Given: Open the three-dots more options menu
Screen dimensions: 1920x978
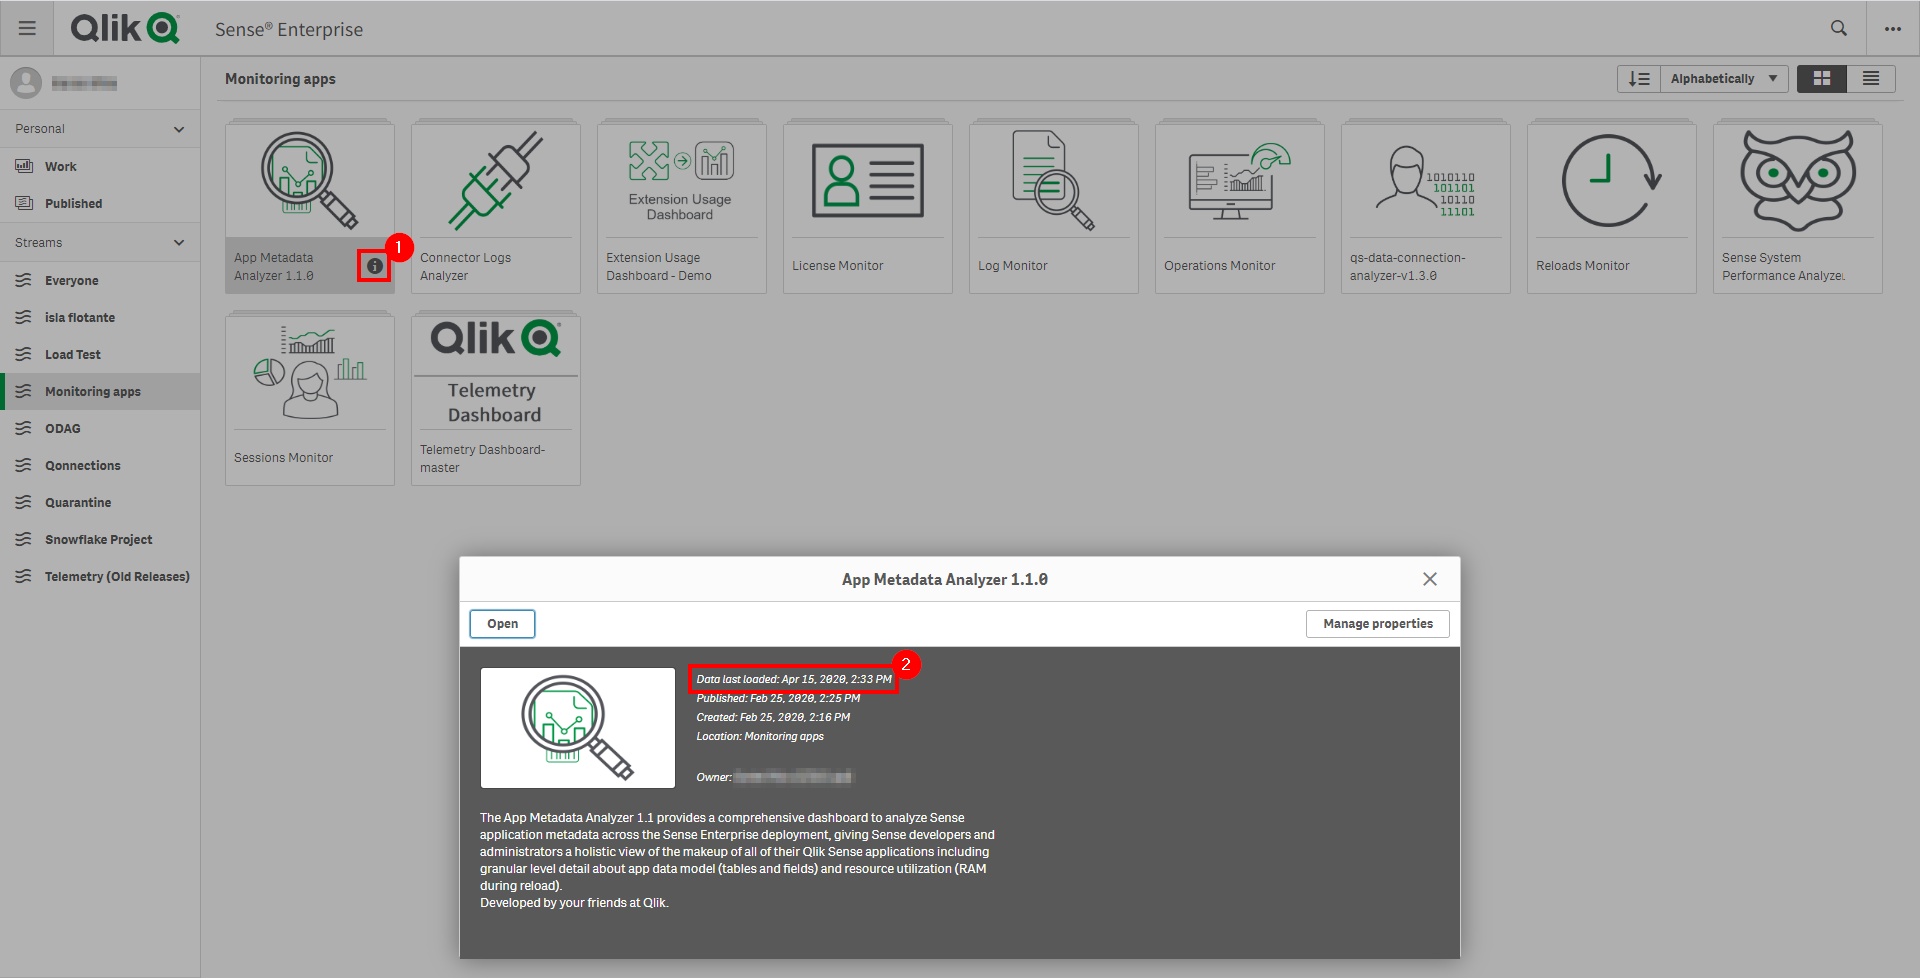Looking at the screenshot, I should (1893, 29).
